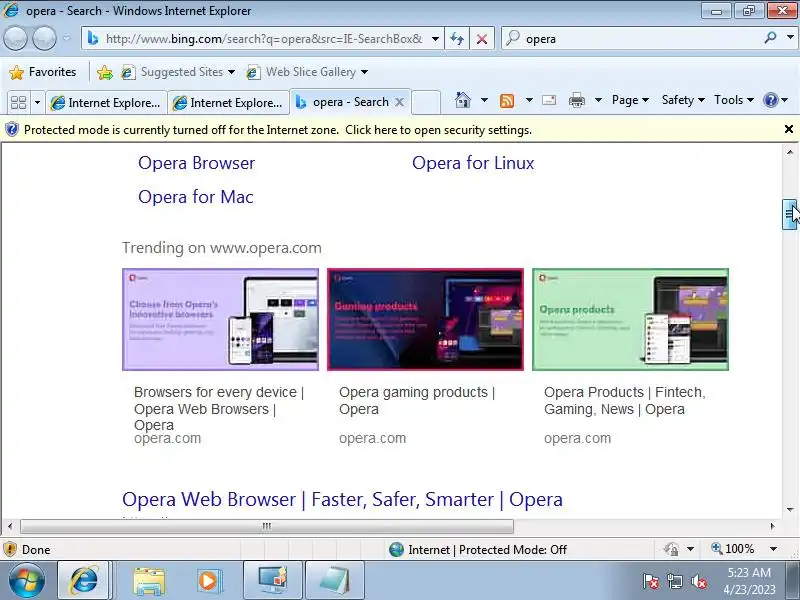Go to Home page icon
Screen dimensions: 800x600
point(463,100)
